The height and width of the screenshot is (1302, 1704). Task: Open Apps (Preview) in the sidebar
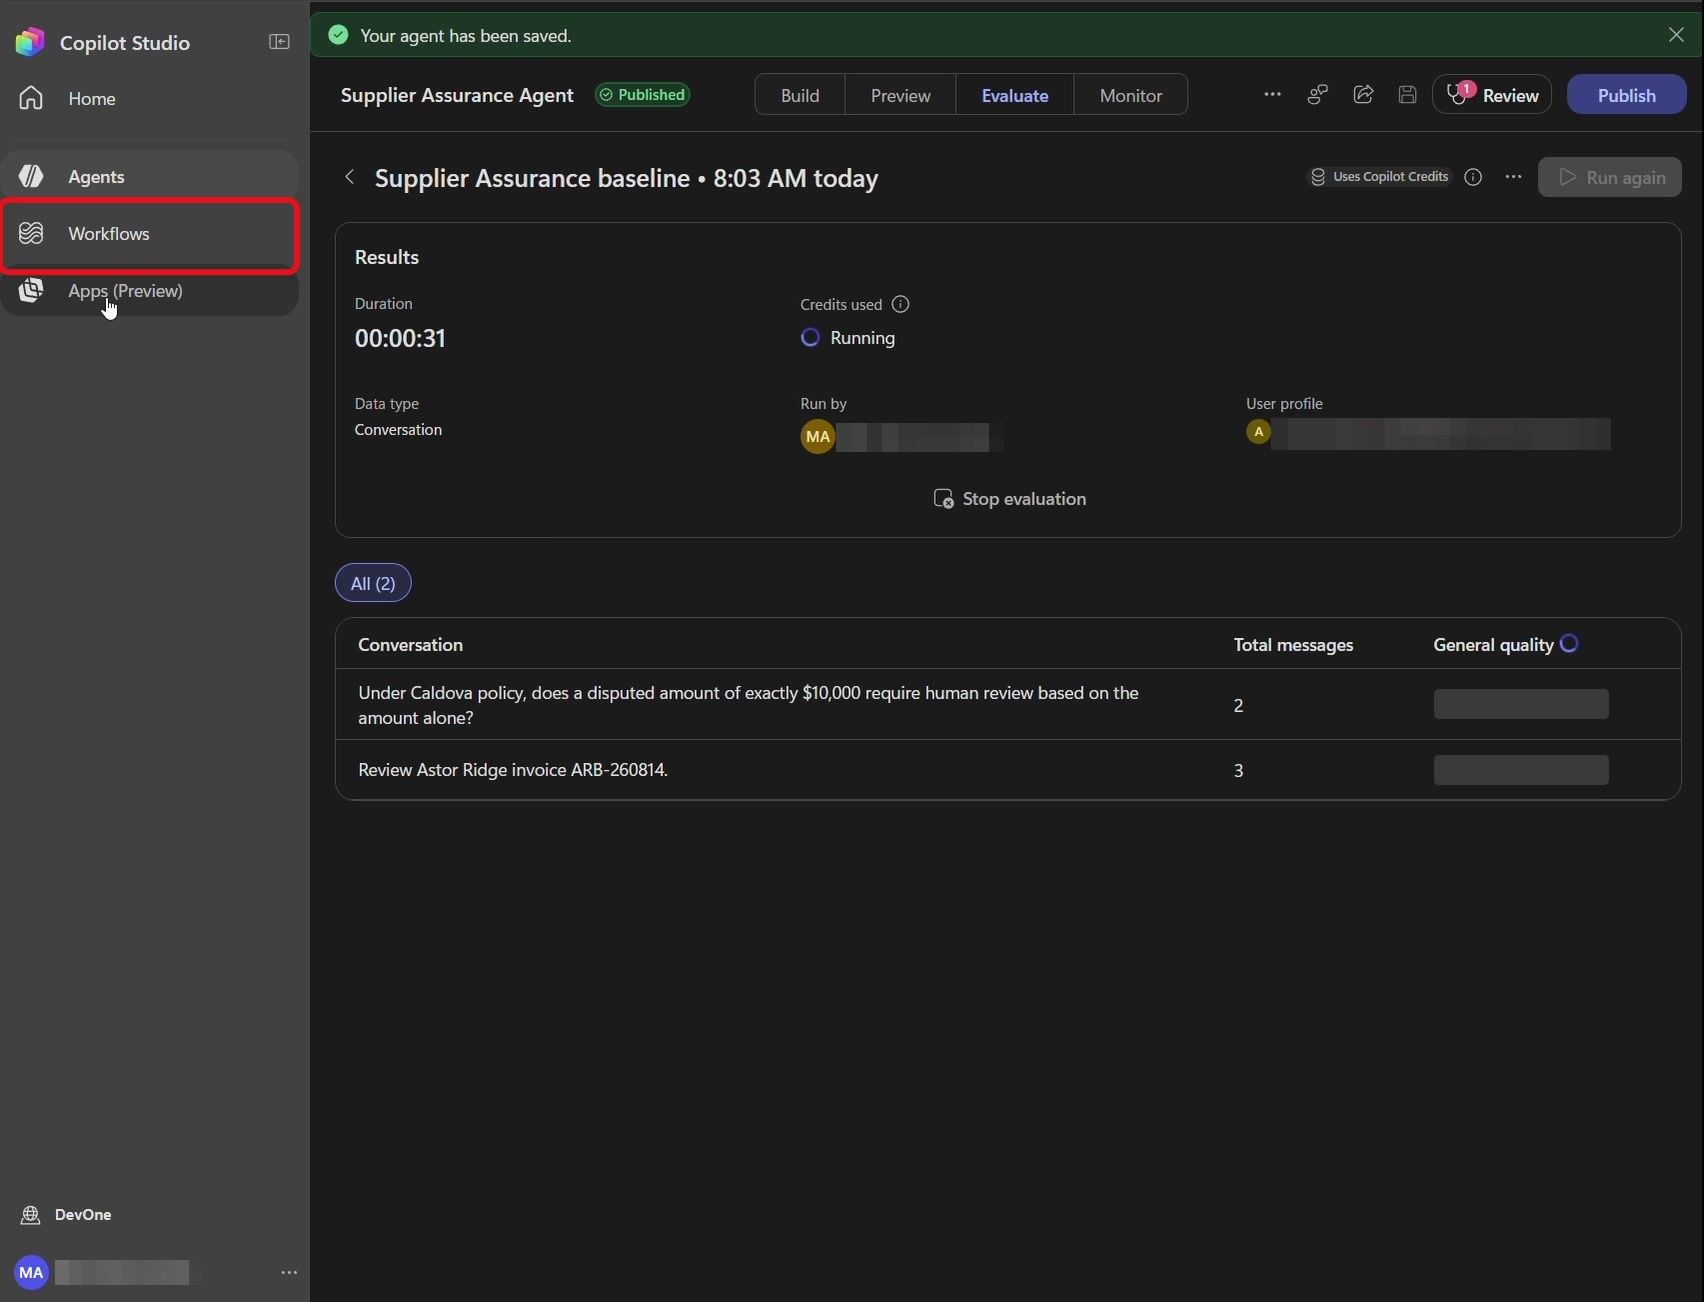click(x=150, y=291)
